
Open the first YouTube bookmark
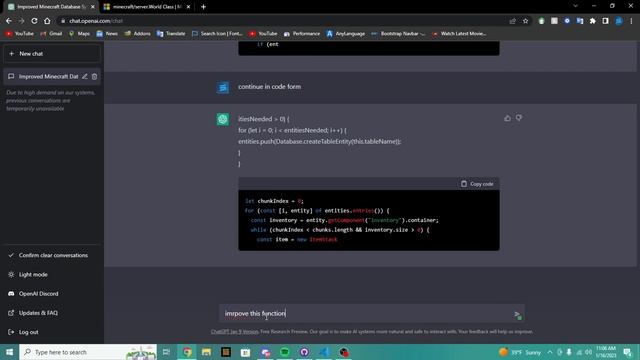[20, 33]
